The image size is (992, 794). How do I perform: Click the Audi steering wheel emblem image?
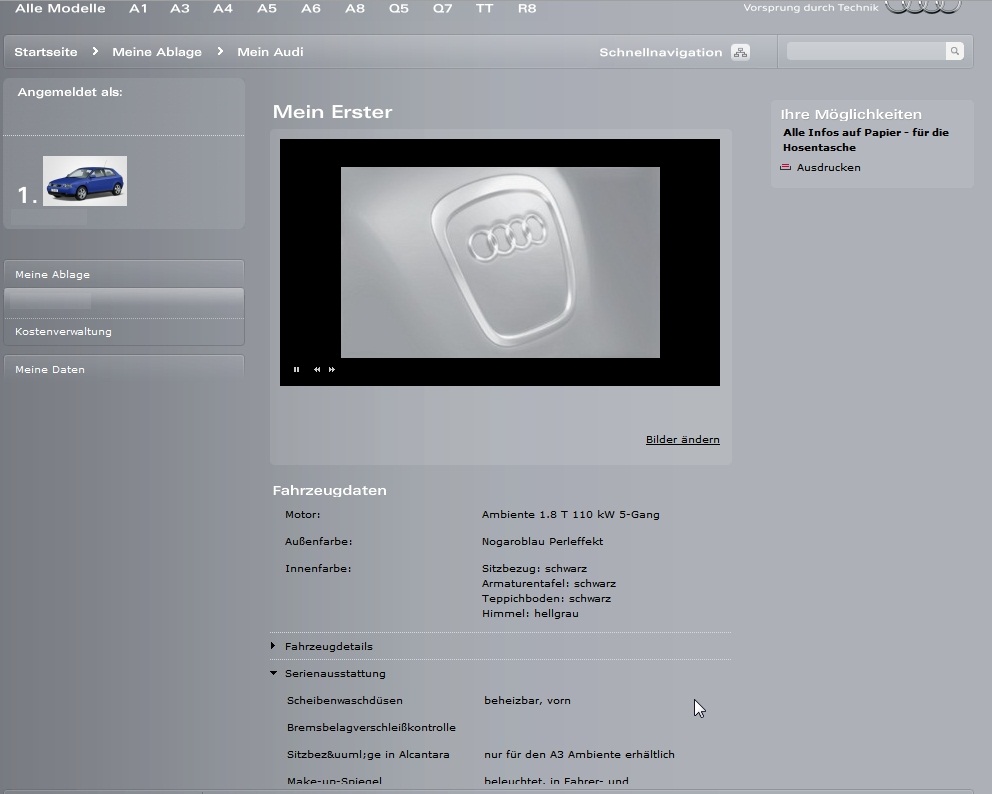[x=500, y=262]
